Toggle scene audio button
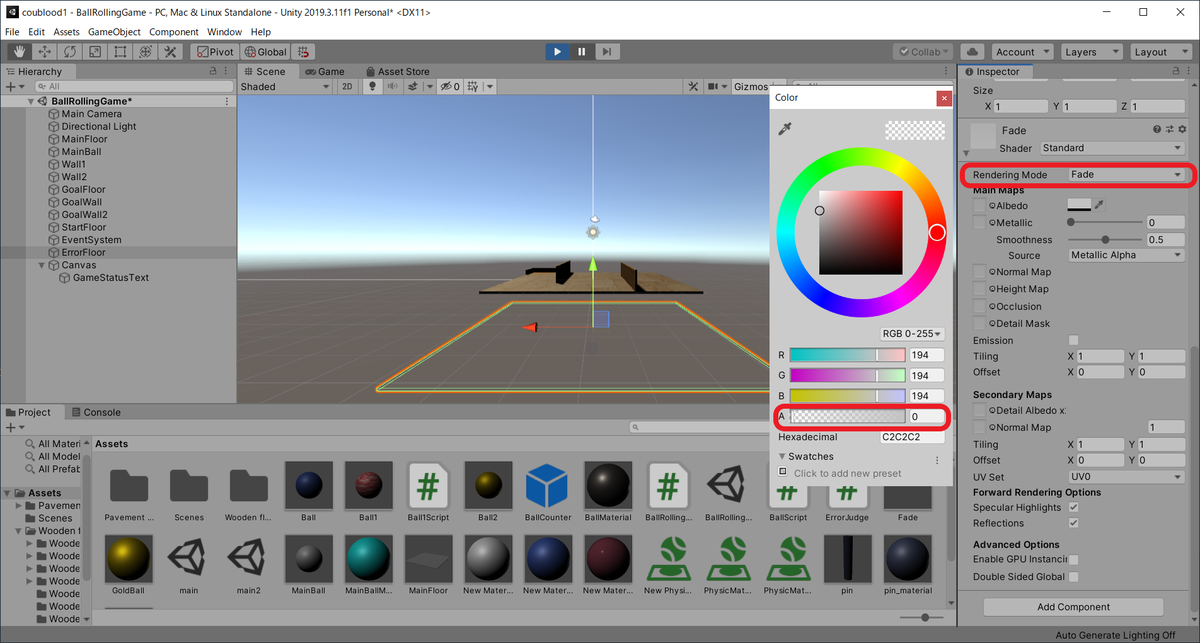 coord(393,87)
